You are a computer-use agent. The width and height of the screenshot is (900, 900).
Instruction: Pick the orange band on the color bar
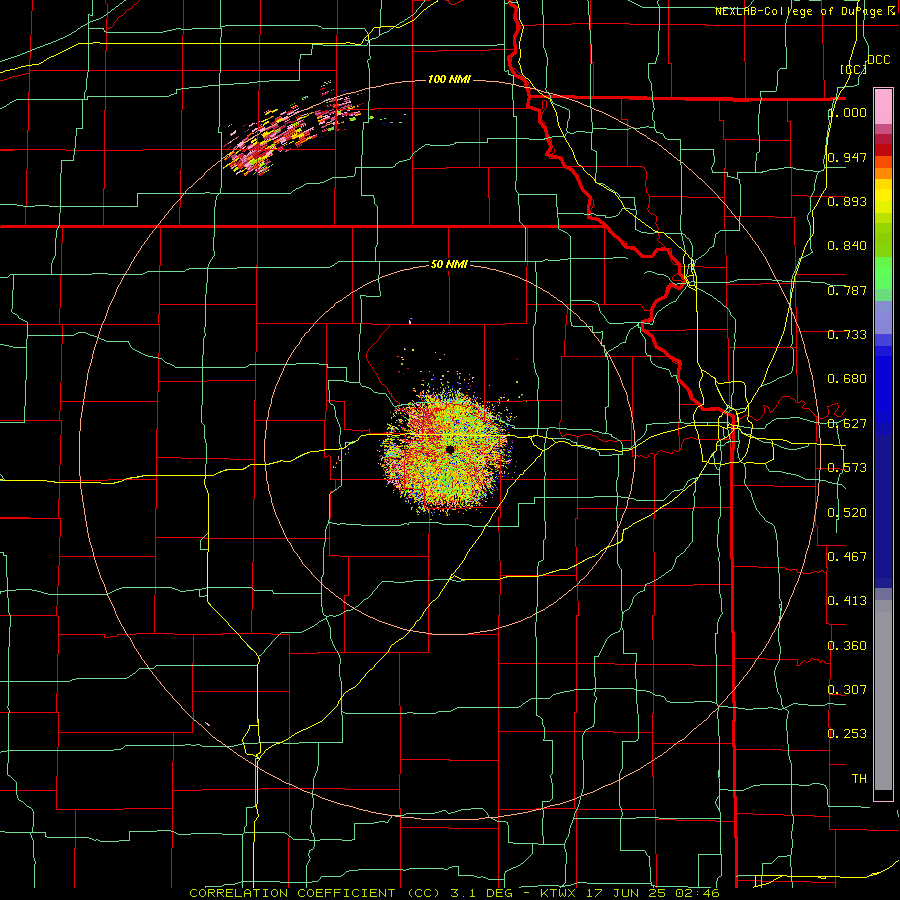(883, 171)
